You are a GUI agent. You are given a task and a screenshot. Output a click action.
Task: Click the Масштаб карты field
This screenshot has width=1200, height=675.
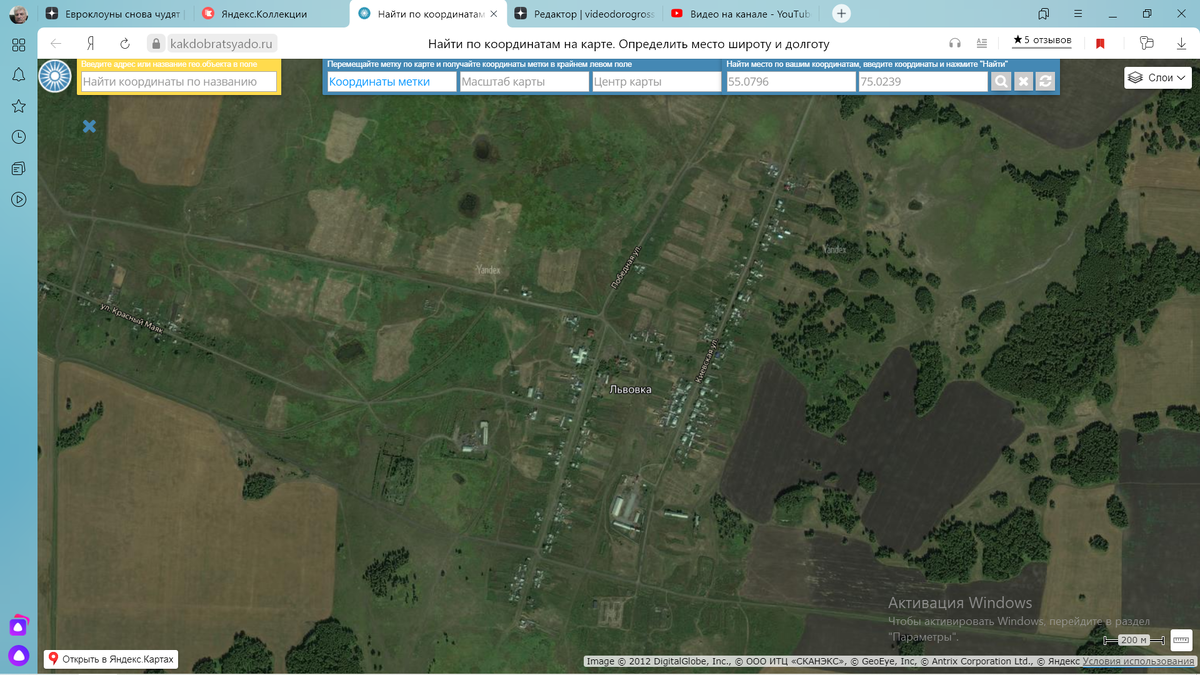point(523,82)
